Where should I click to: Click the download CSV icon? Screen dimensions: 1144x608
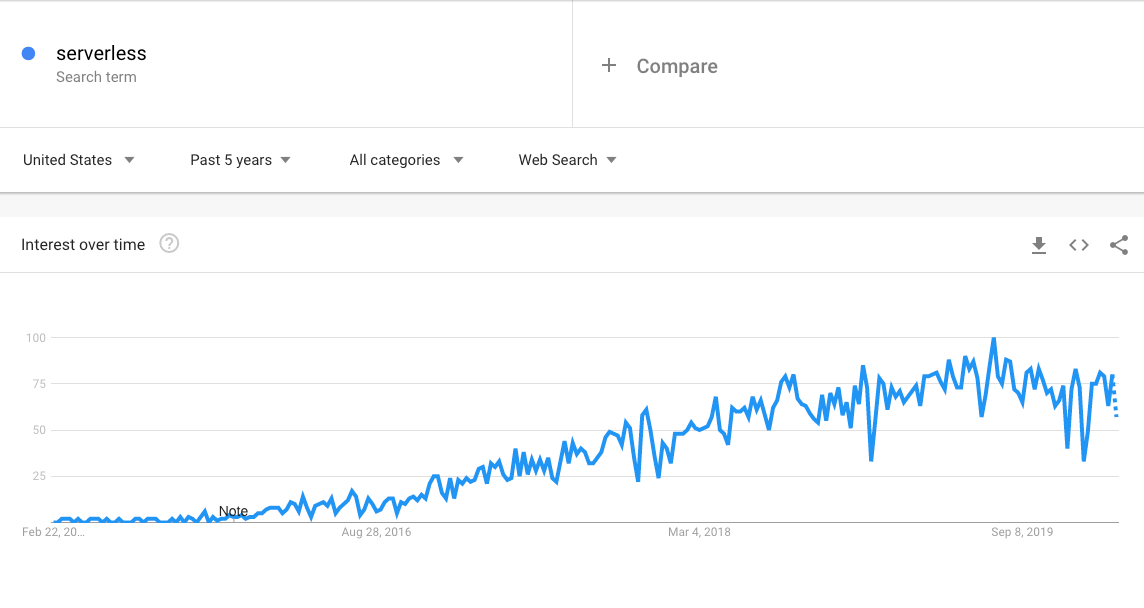(1038, 244)
